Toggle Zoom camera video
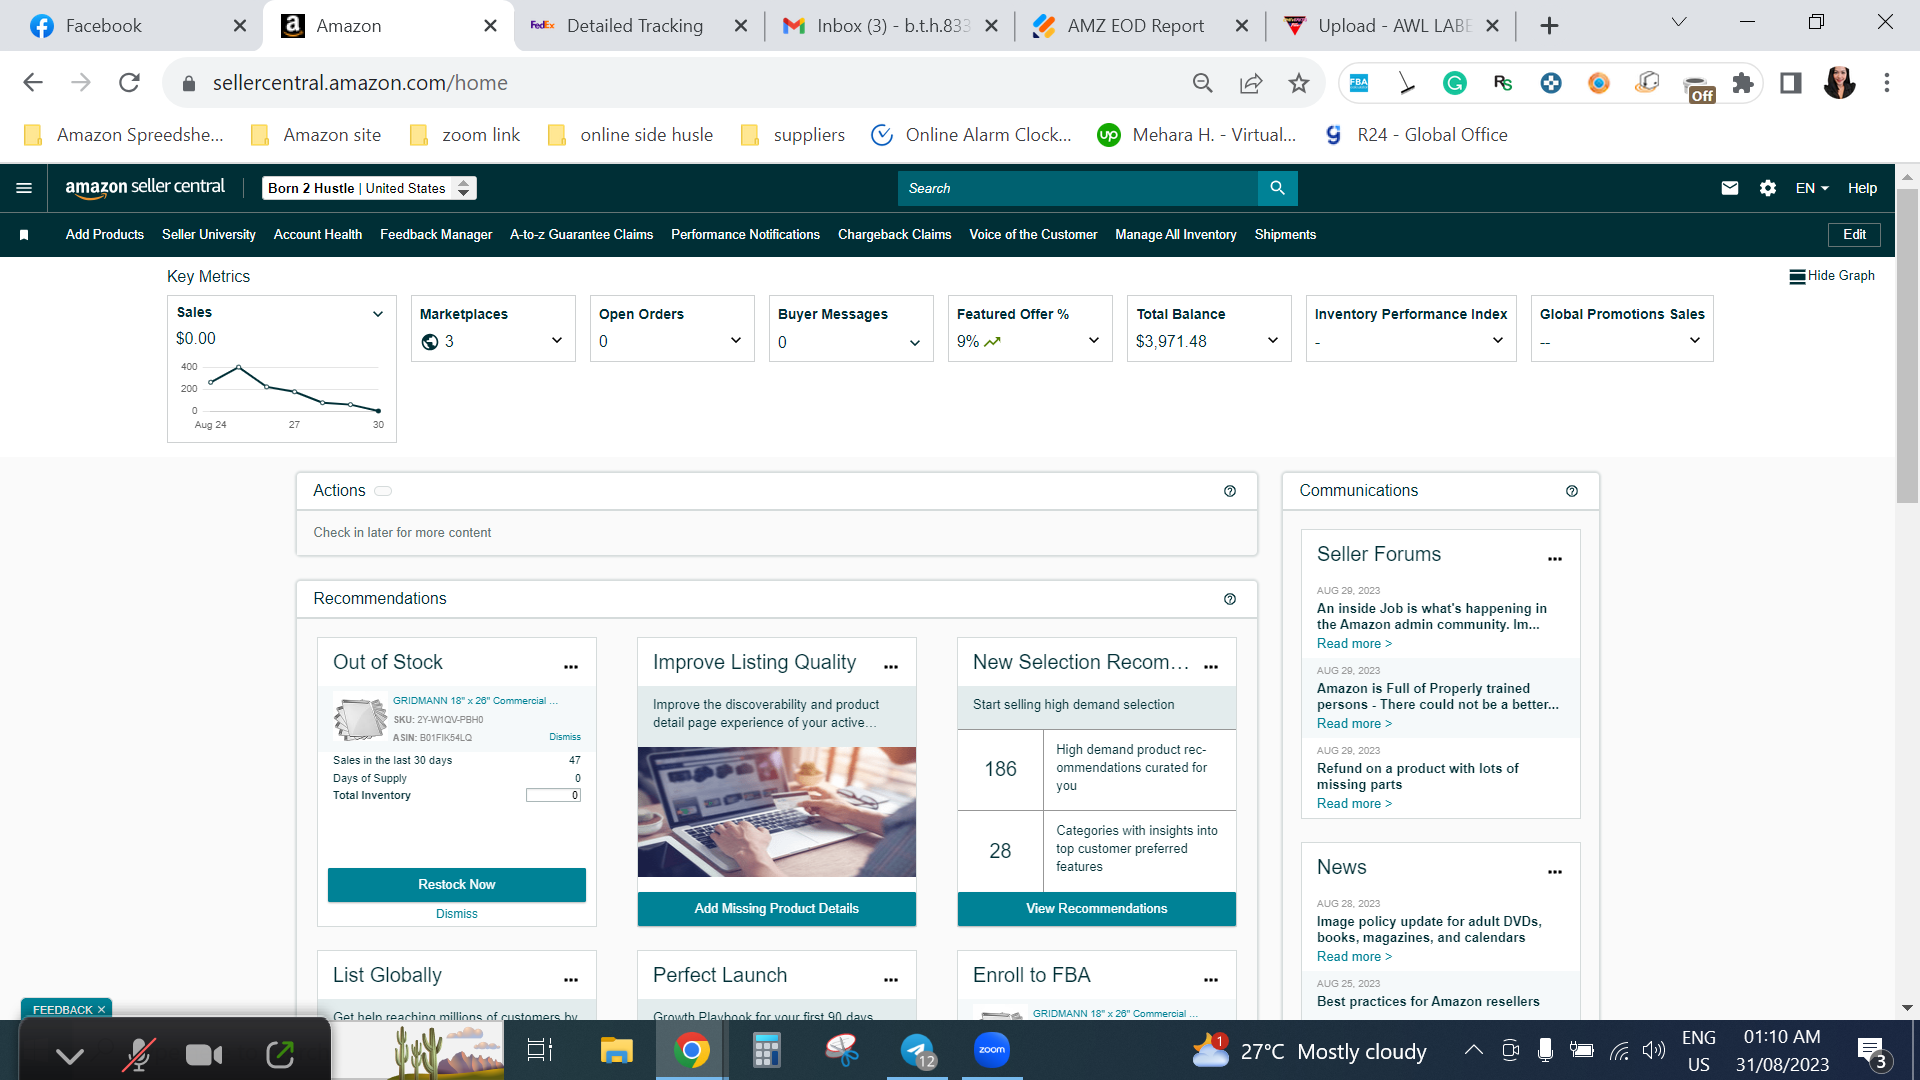 (x=204, y=1054)
